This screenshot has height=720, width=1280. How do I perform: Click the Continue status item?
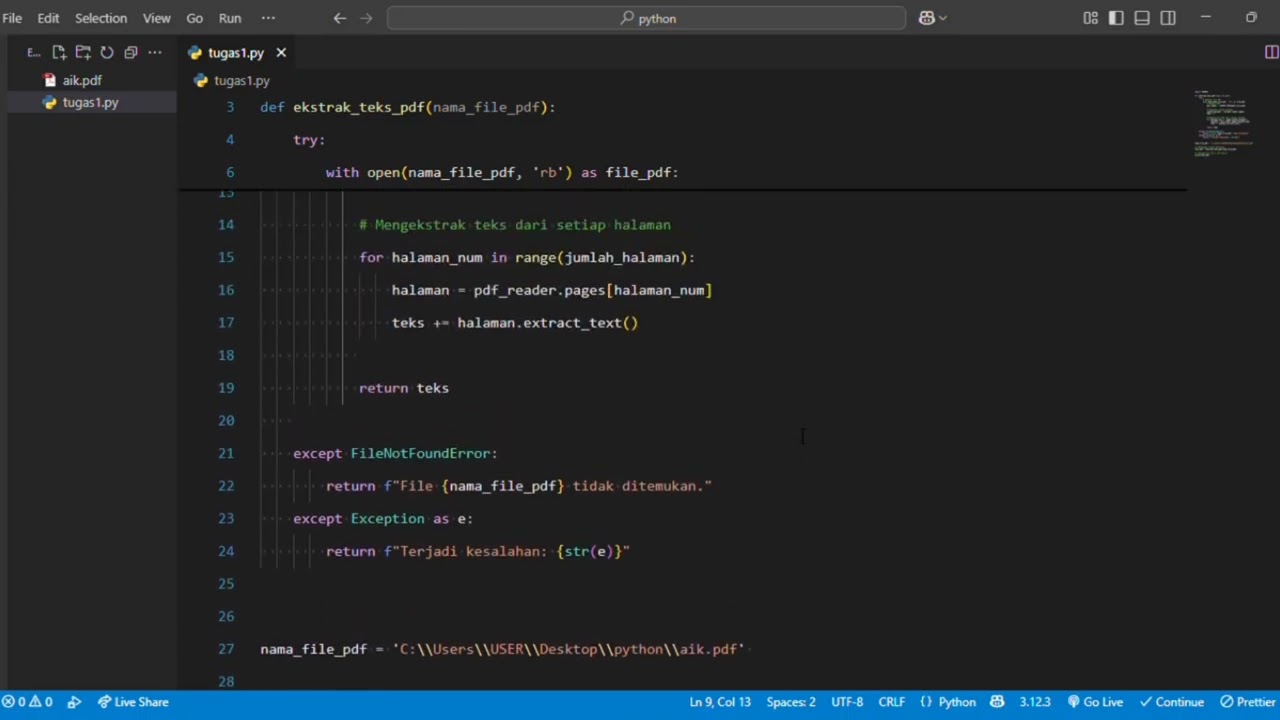pyautogui.click(x=1172, y=702)
